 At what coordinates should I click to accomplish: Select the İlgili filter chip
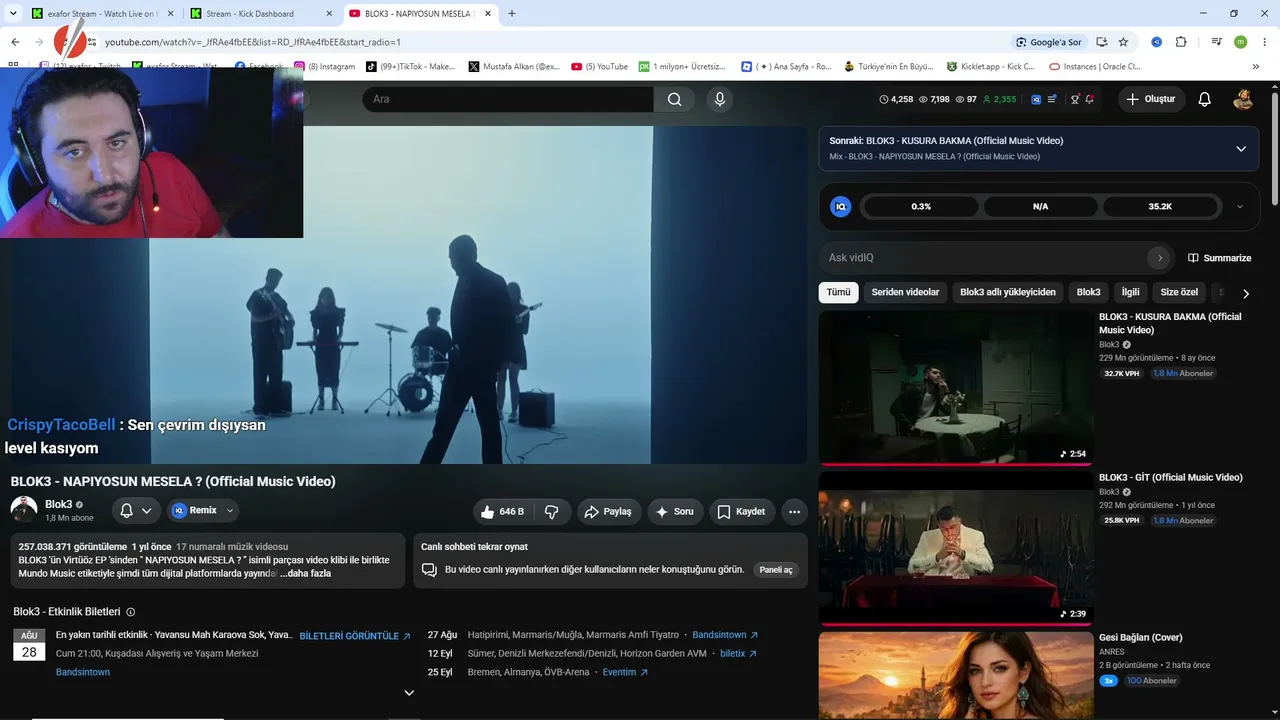[x=1130, y=292]
